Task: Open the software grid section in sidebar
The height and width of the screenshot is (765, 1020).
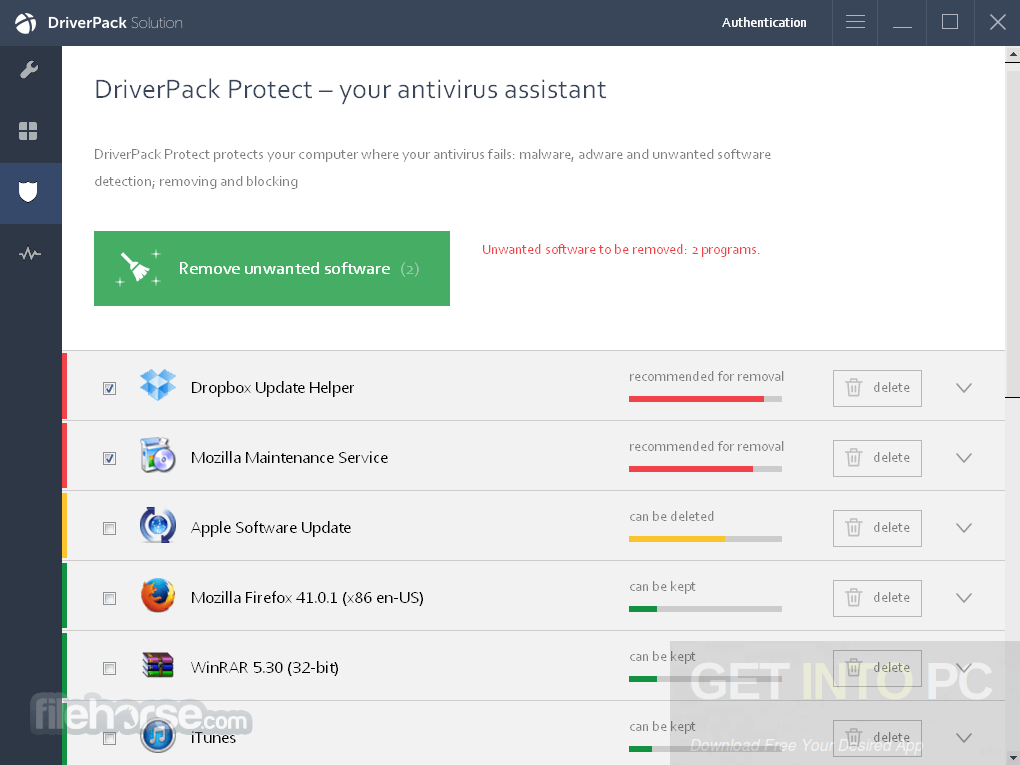Action: [x=28, y=131]
